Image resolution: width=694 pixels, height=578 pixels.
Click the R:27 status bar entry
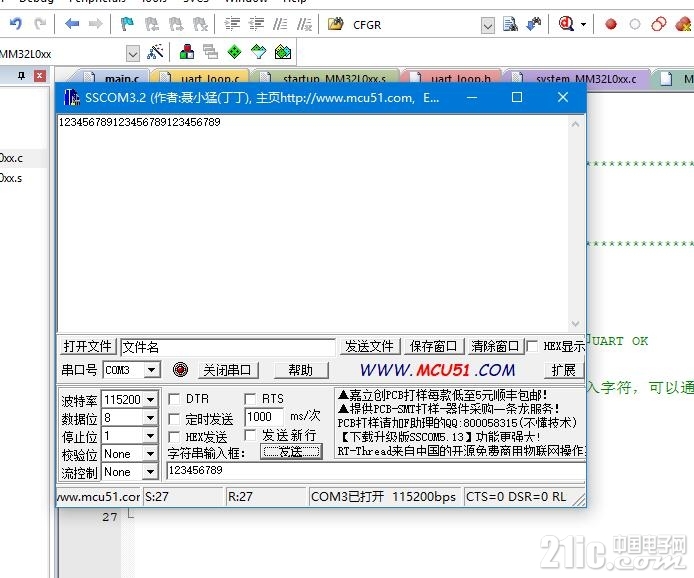coord(265,497)
